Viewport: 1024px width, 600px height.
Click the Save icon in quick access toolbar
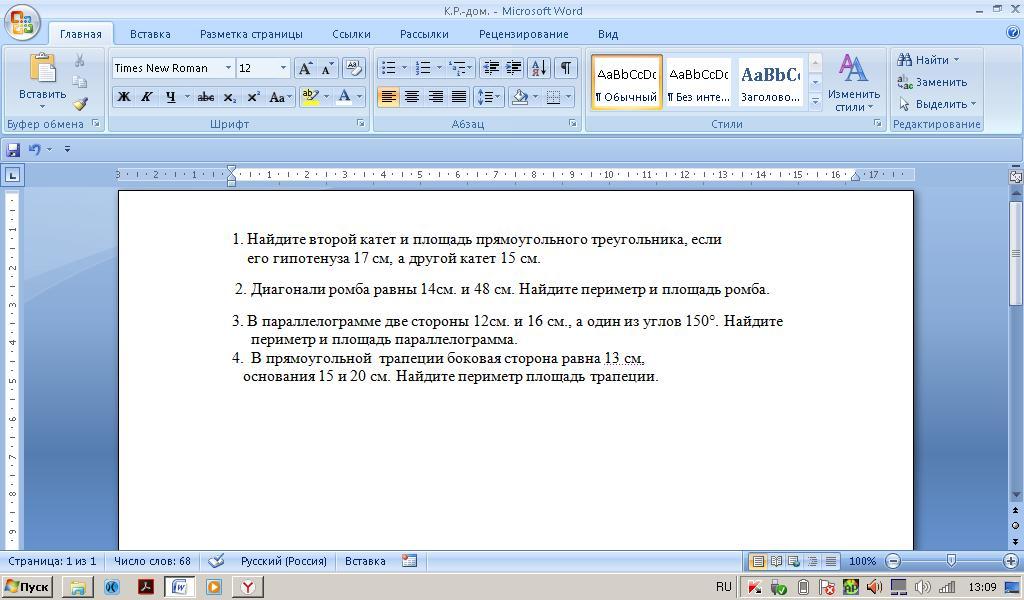13,149
